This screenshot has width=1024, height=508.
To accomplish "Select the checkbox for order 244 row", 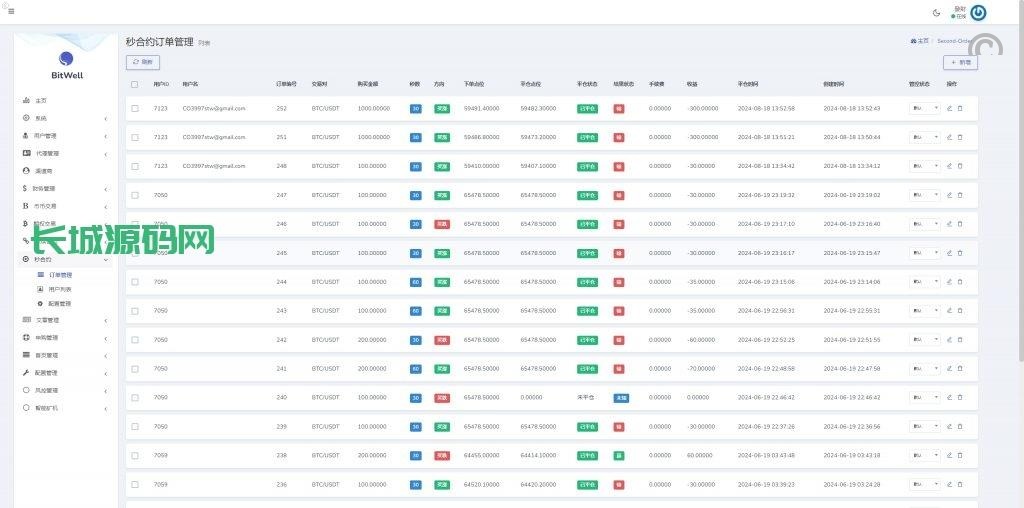I will point(135,282).
